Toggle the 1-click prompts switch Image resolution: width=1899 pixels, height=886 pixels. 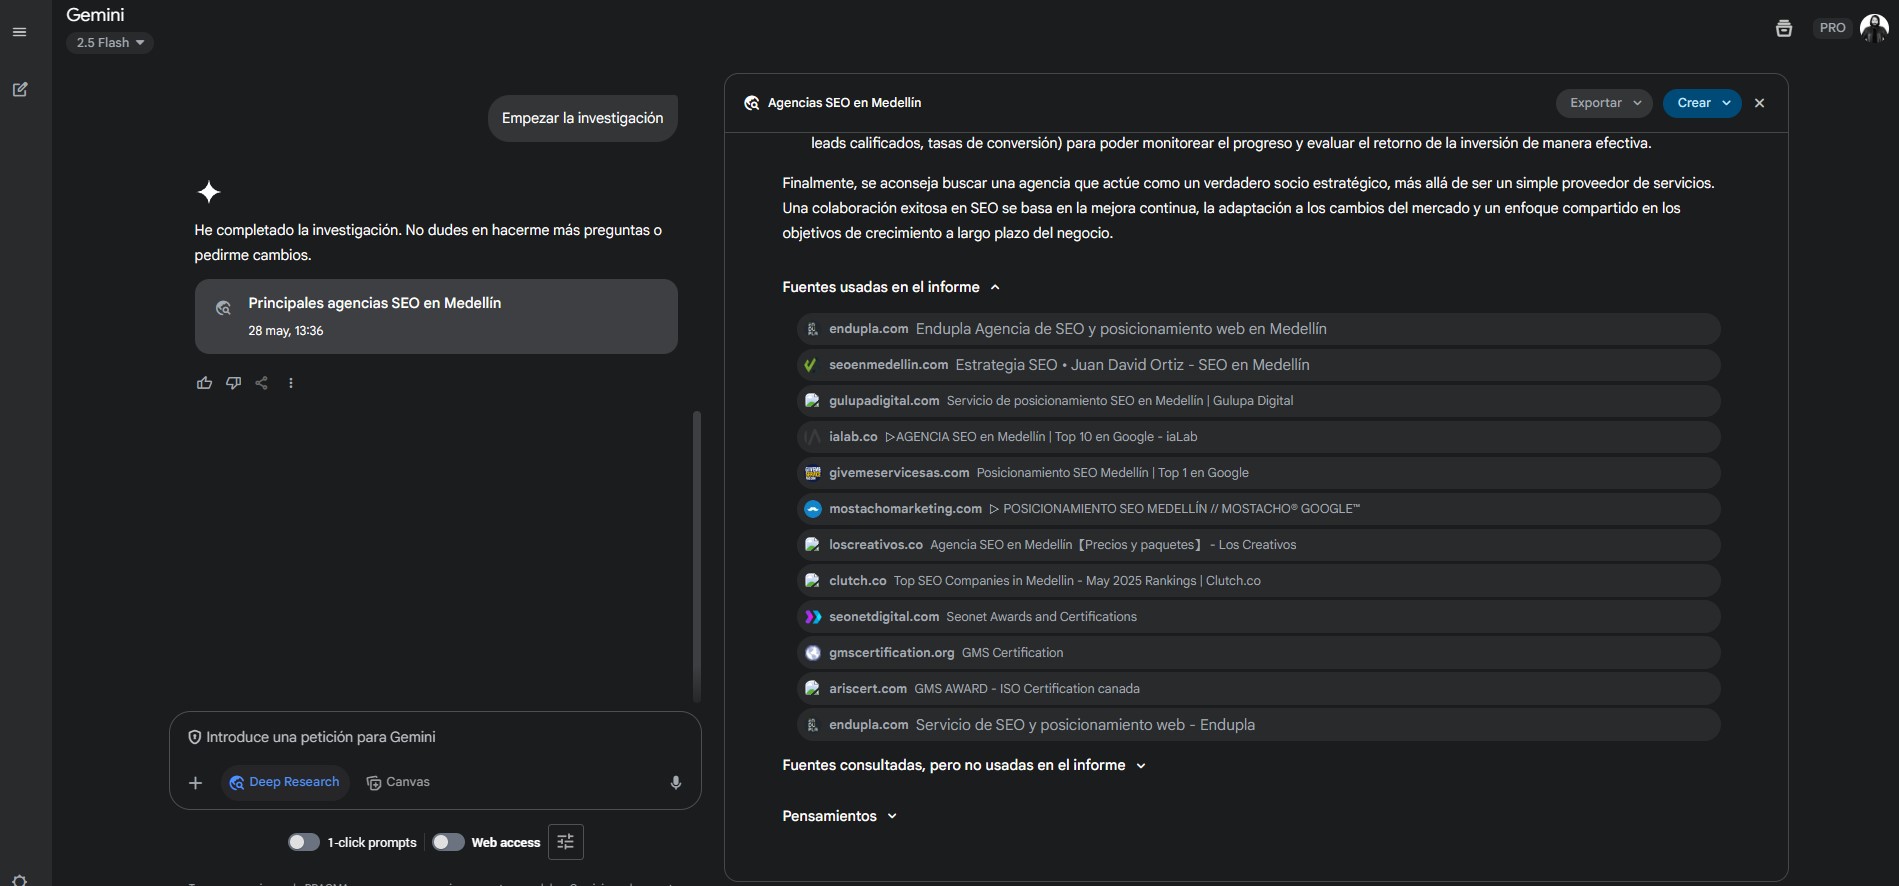coord(304,842)
